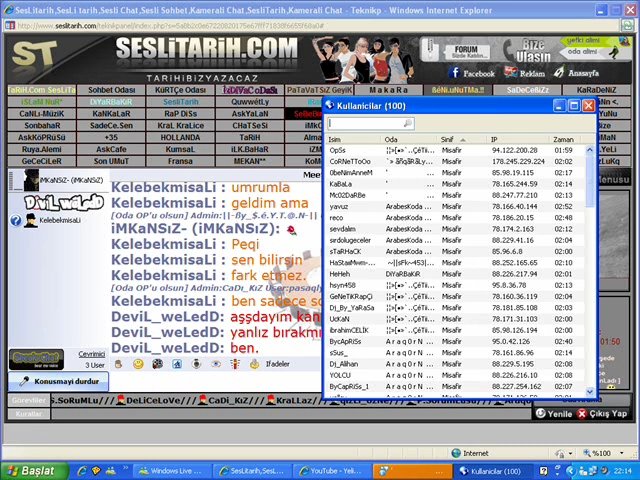Click the Kurallar label button
Screen dimensions: 640x480
point(29,414)
